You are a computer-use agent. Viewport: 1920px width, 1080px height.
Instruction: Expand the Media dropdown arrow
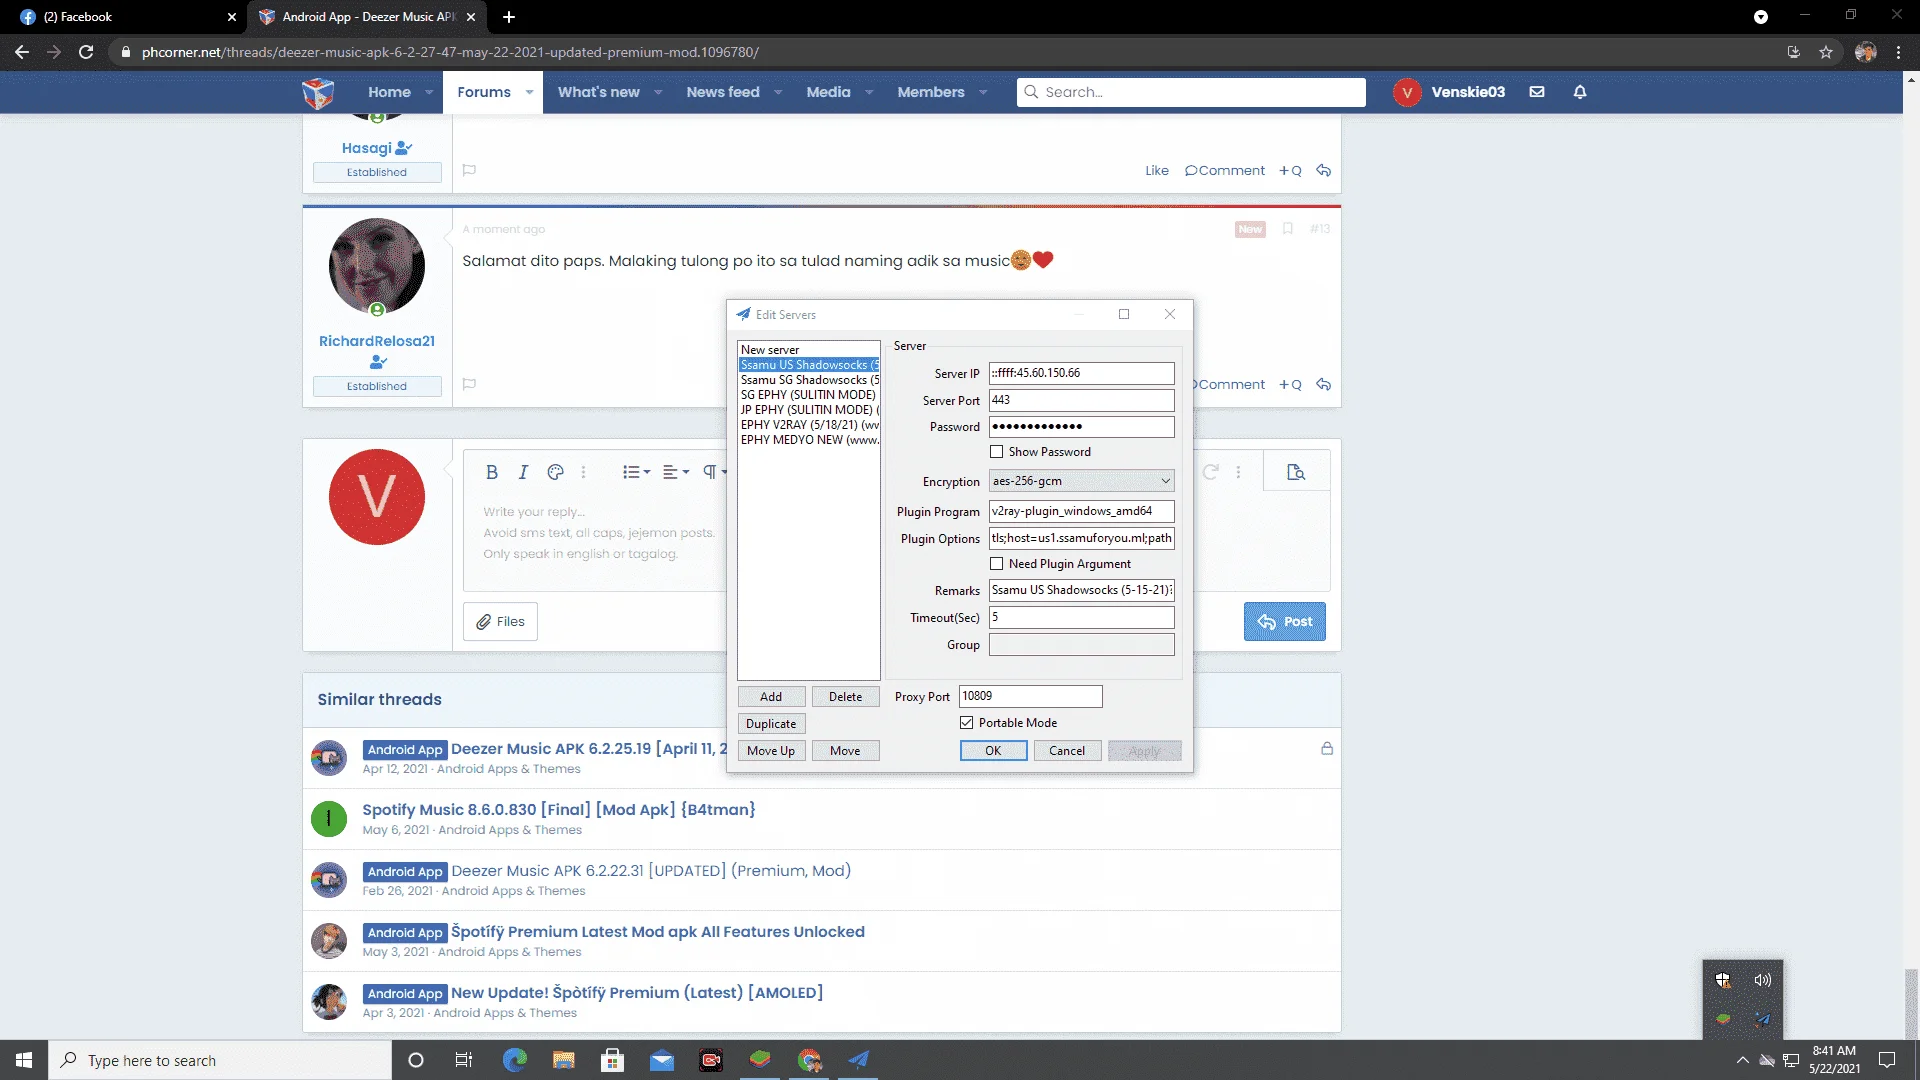coord(869,92)
